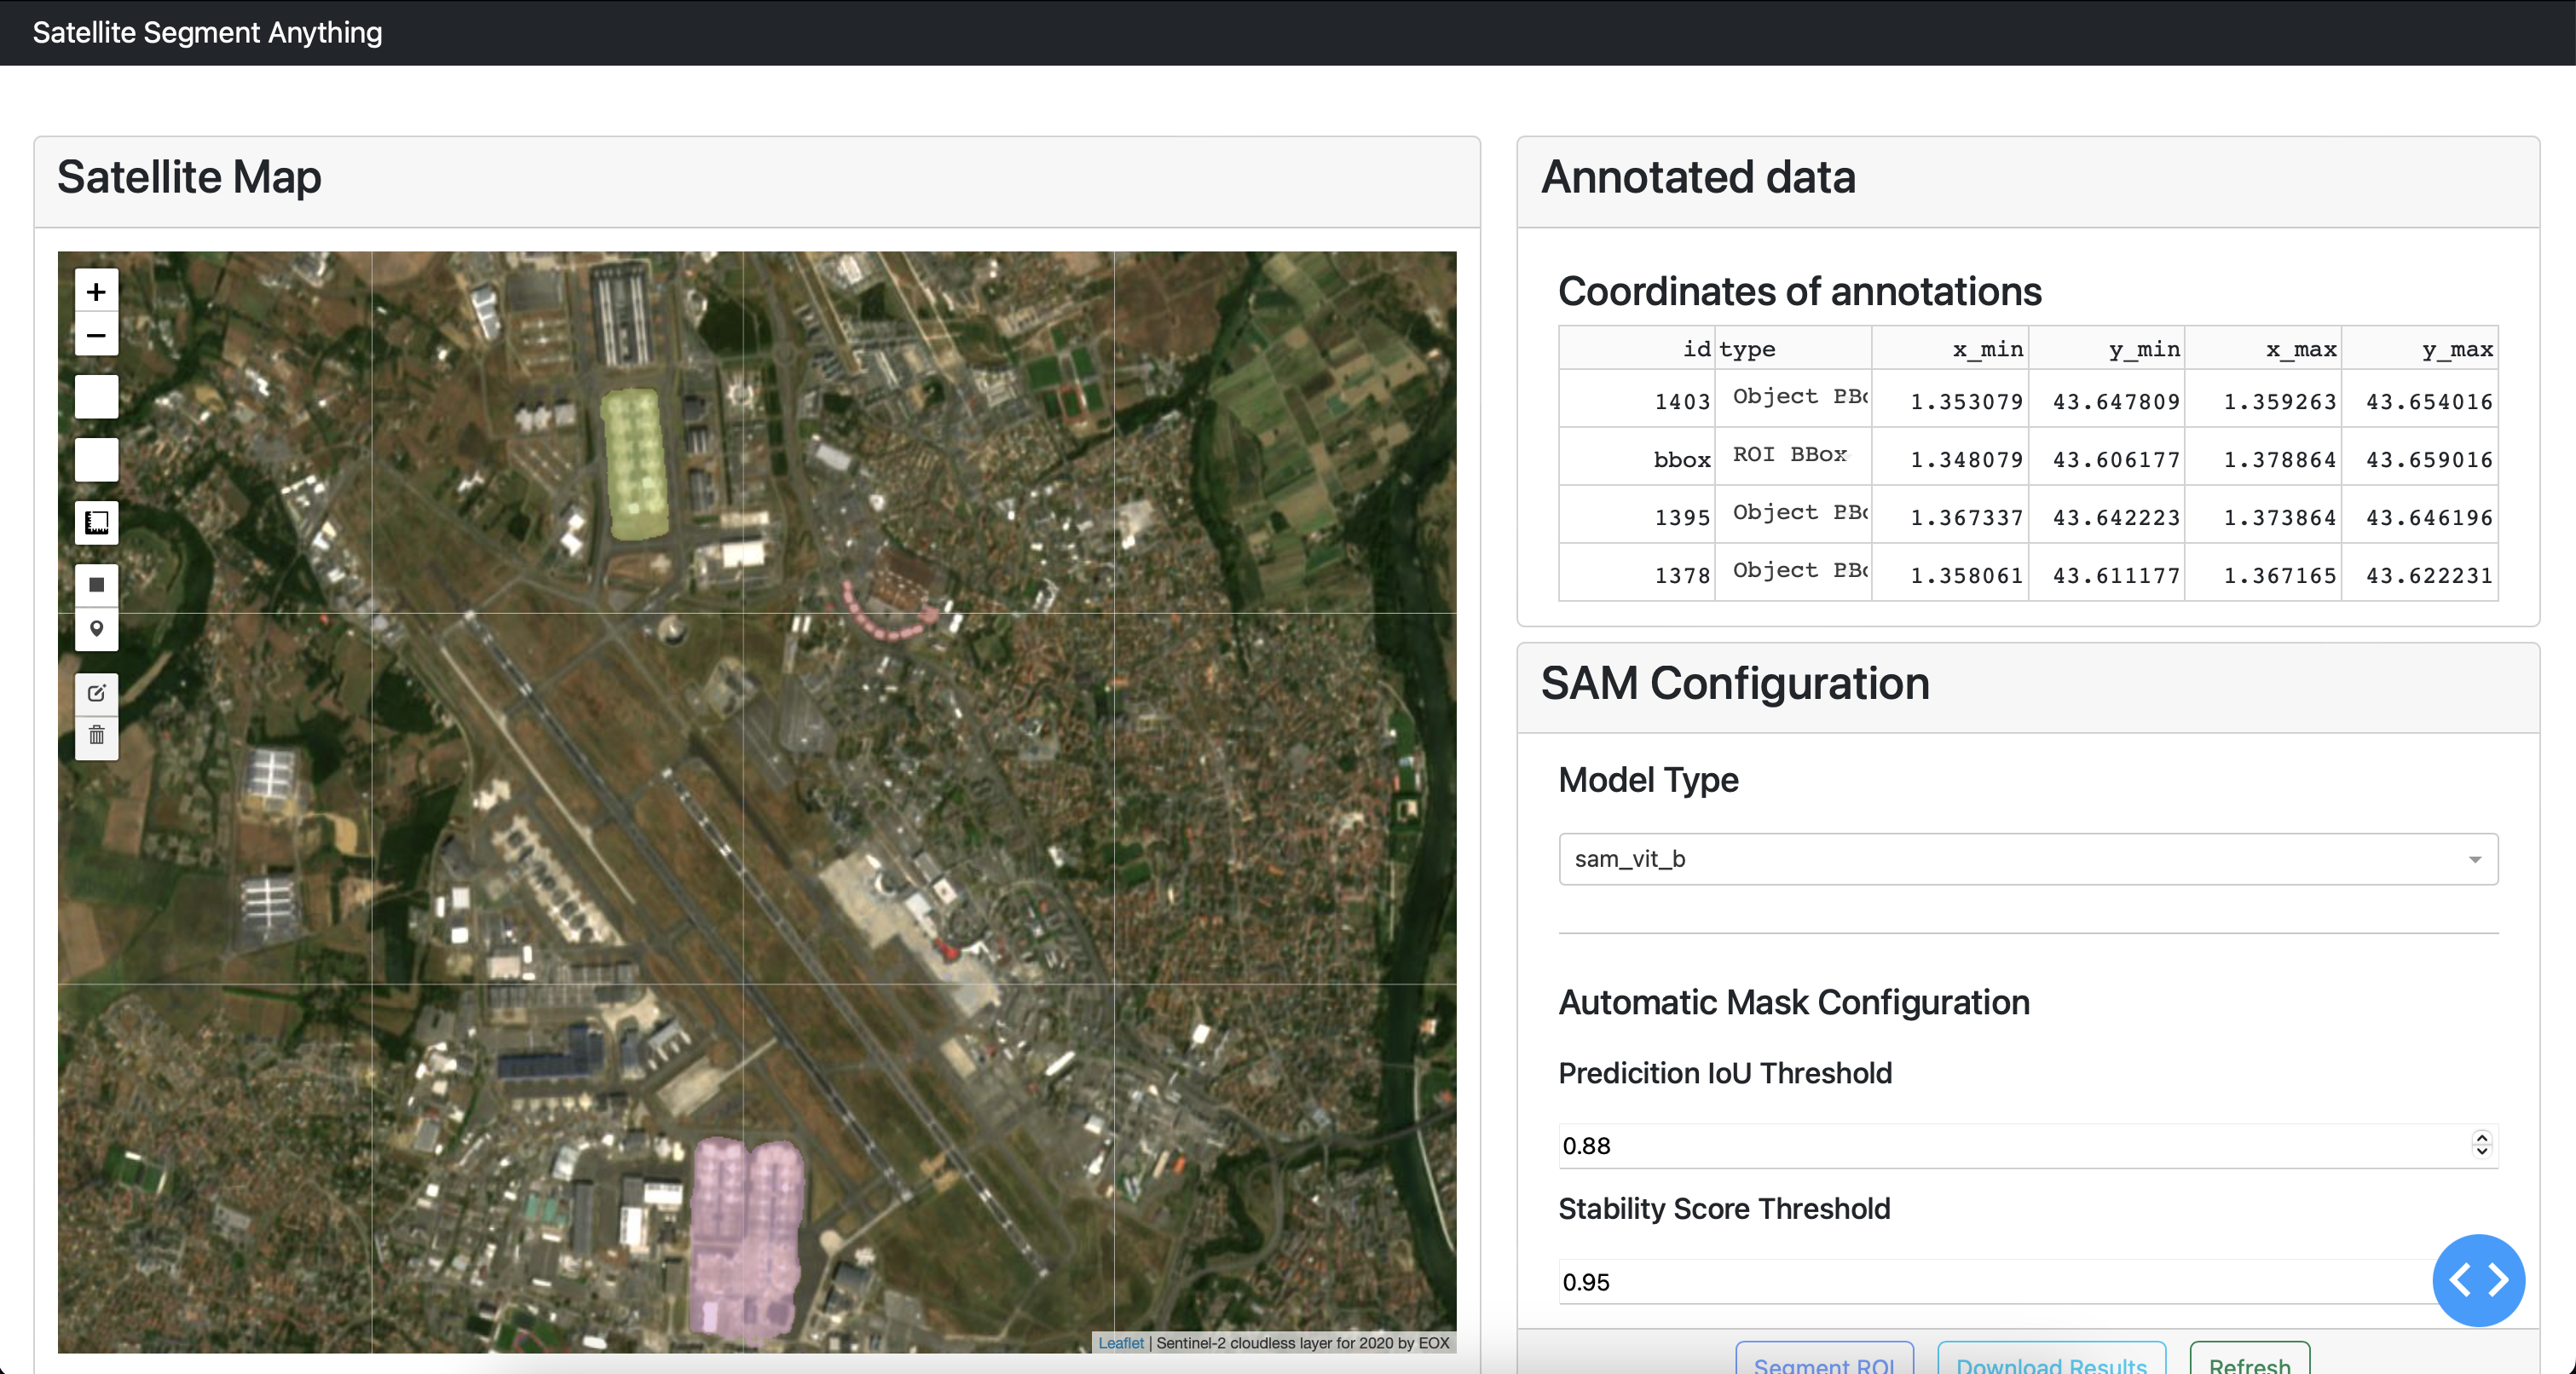
Task: Open the Leaflet attribution link
Action: (1120, 1343)
